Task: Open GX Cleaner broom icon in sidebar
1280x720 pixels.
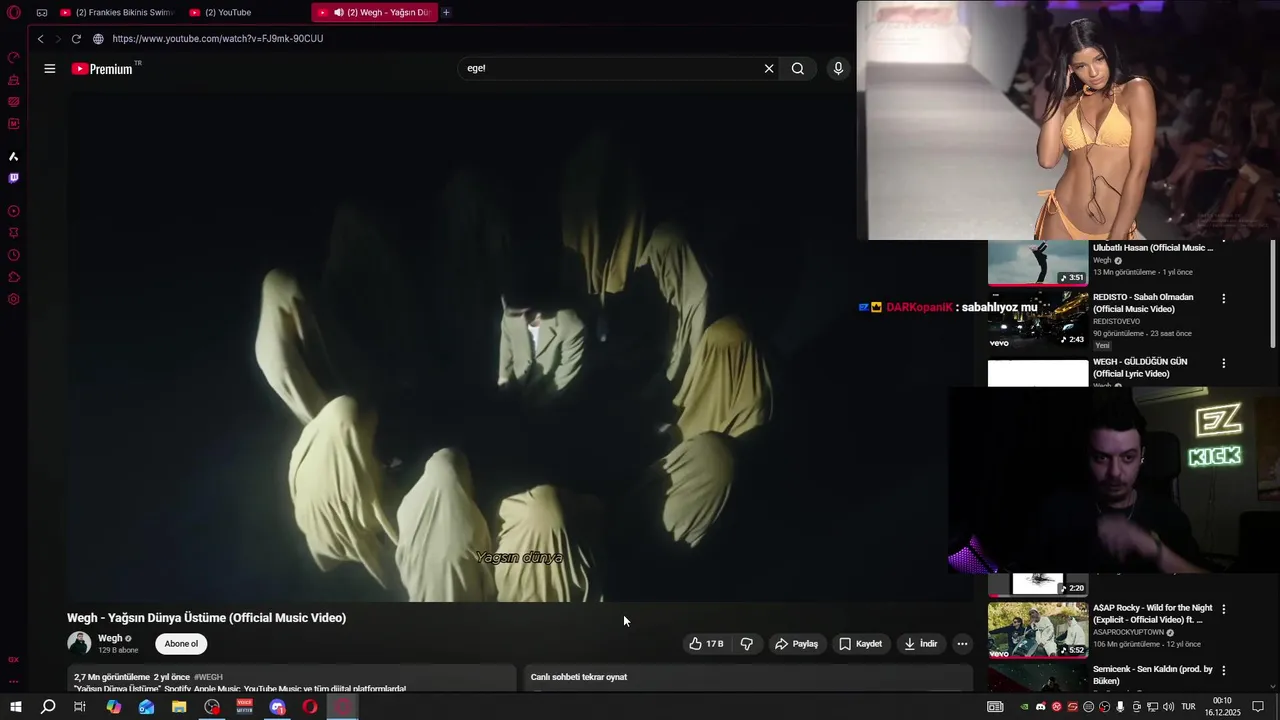Action: coord(14,79)
